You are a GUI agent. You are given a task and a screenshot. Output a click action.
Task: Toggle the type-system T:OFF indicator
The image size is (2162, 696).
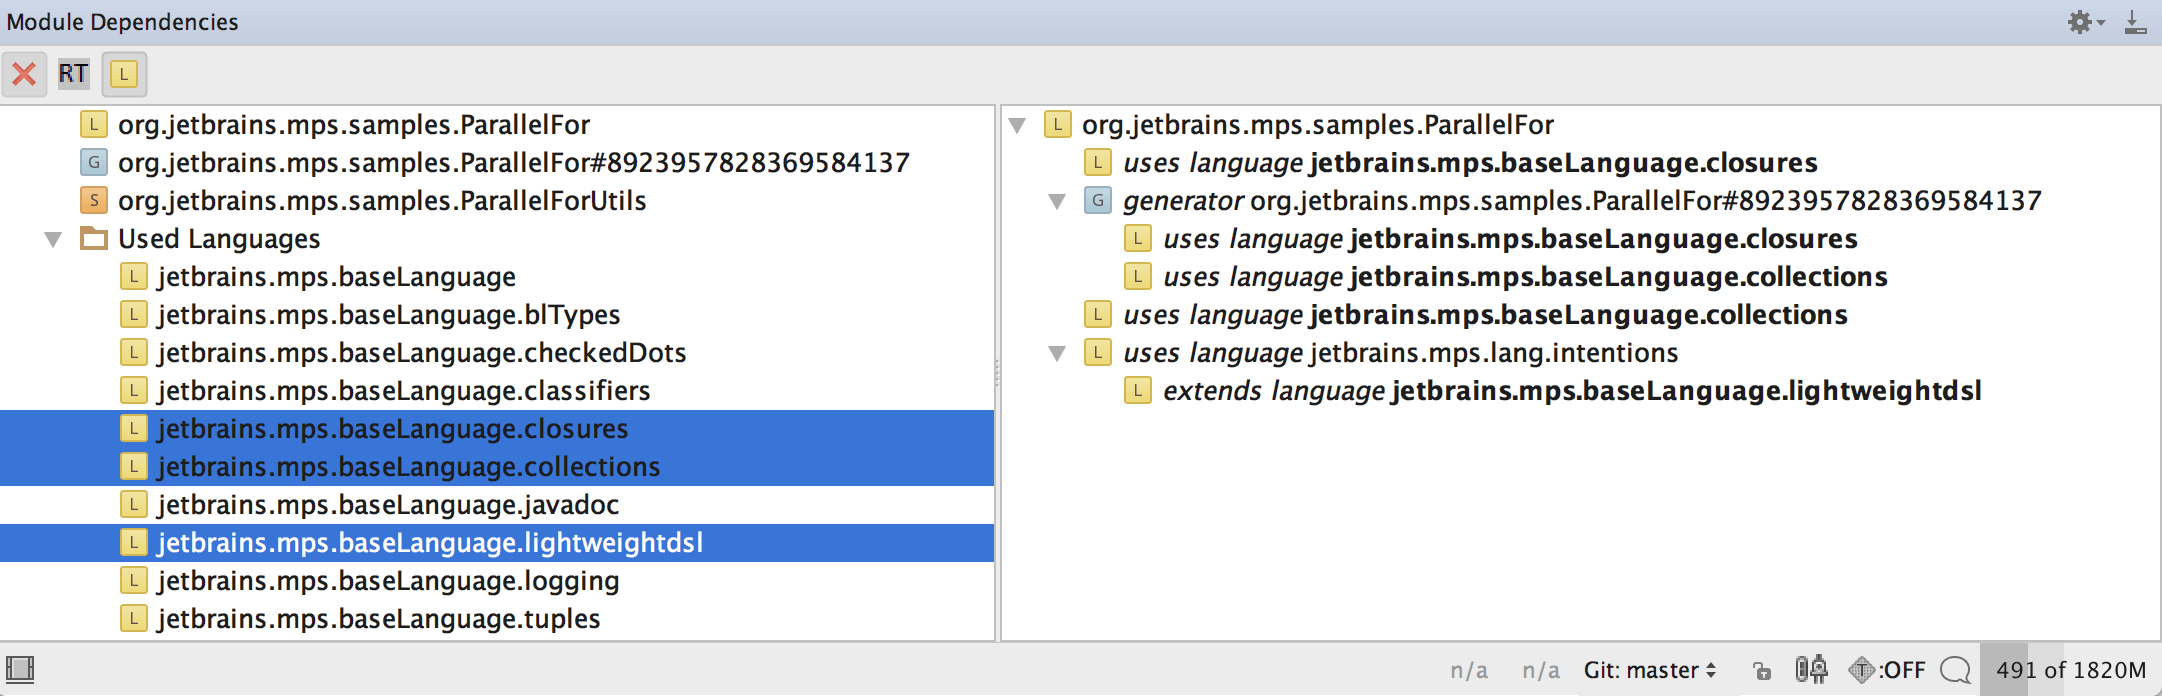pos(1887,670)
